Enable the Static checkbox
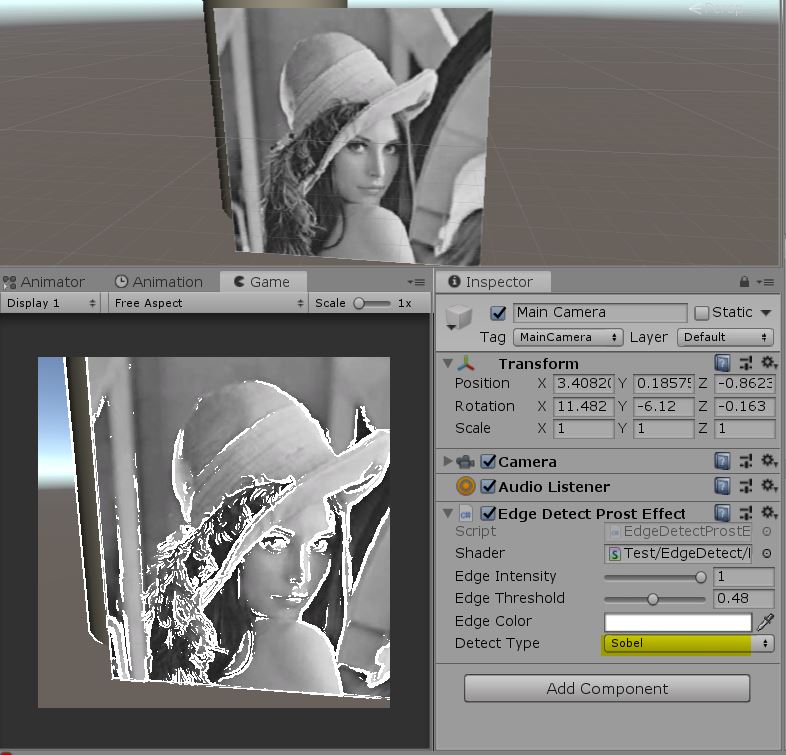This screenshot has width=786, height=755. 701,313
